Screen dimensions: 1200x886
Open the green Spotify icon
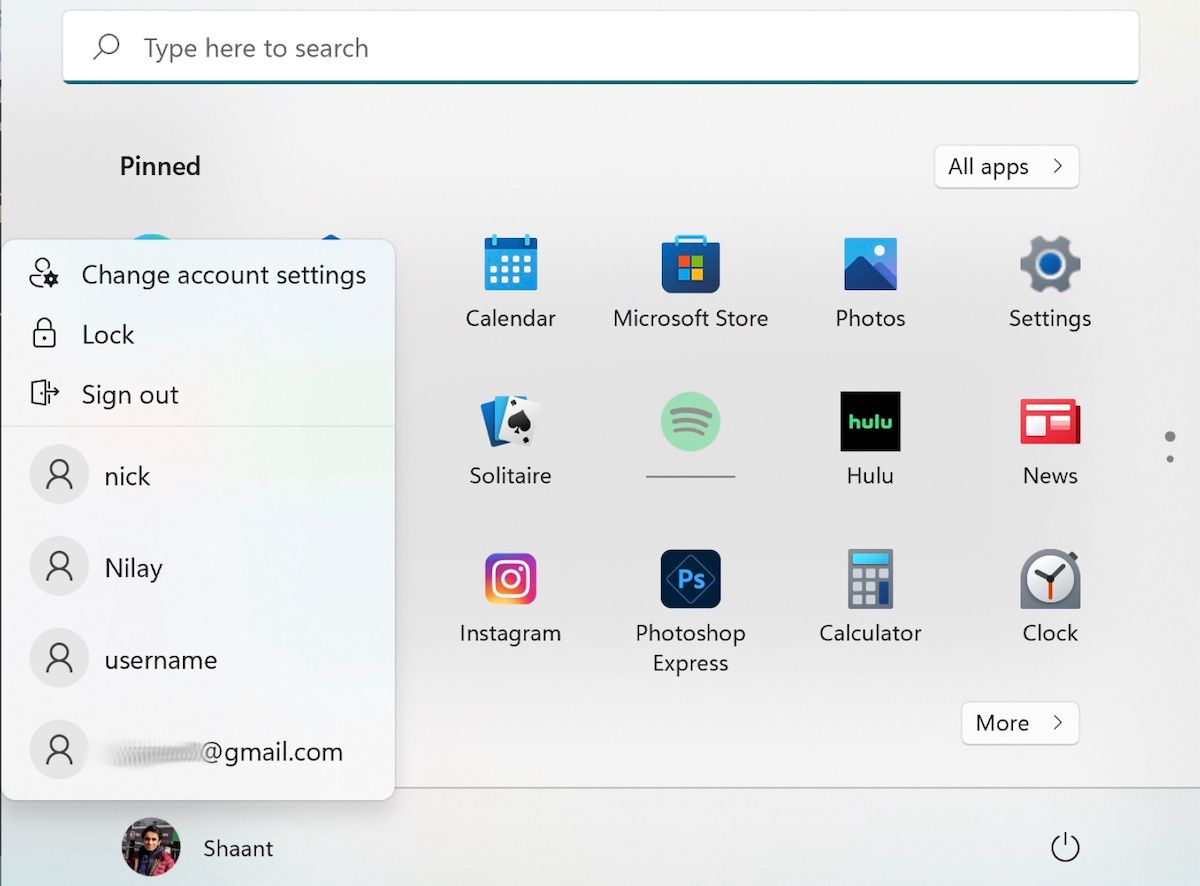click(x=690, y=421)
